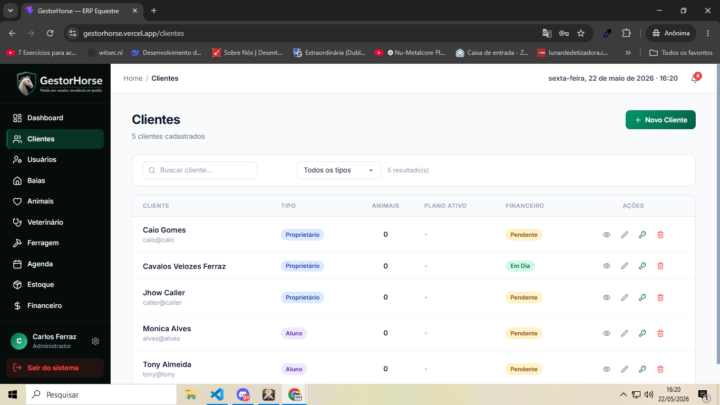This screenshot has width=720, height=405.
Task: Click Carlos Ferraz user profile name
Action: (x=54, y=337)
